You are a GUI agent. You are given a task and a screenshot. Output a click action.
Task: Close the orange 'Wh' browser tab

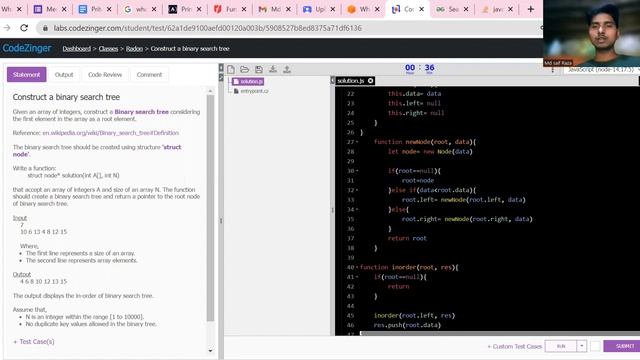(x=377, y=9)
